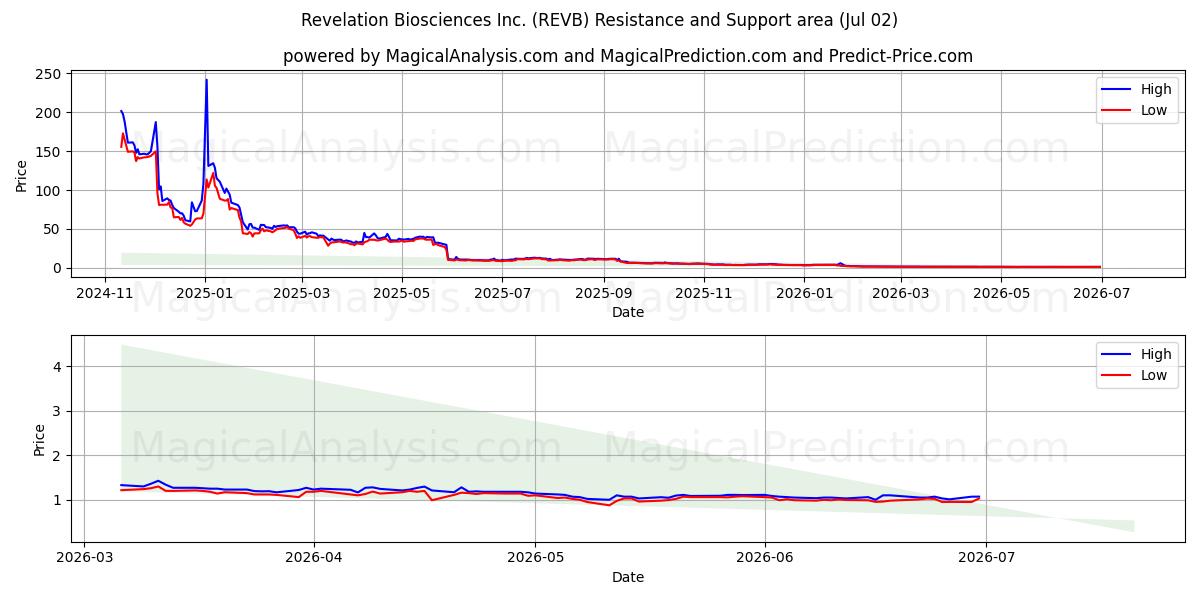The image size is (1200, 600).
Task: Click the '50' y-axis tick label
Action: tap(54, 229)
